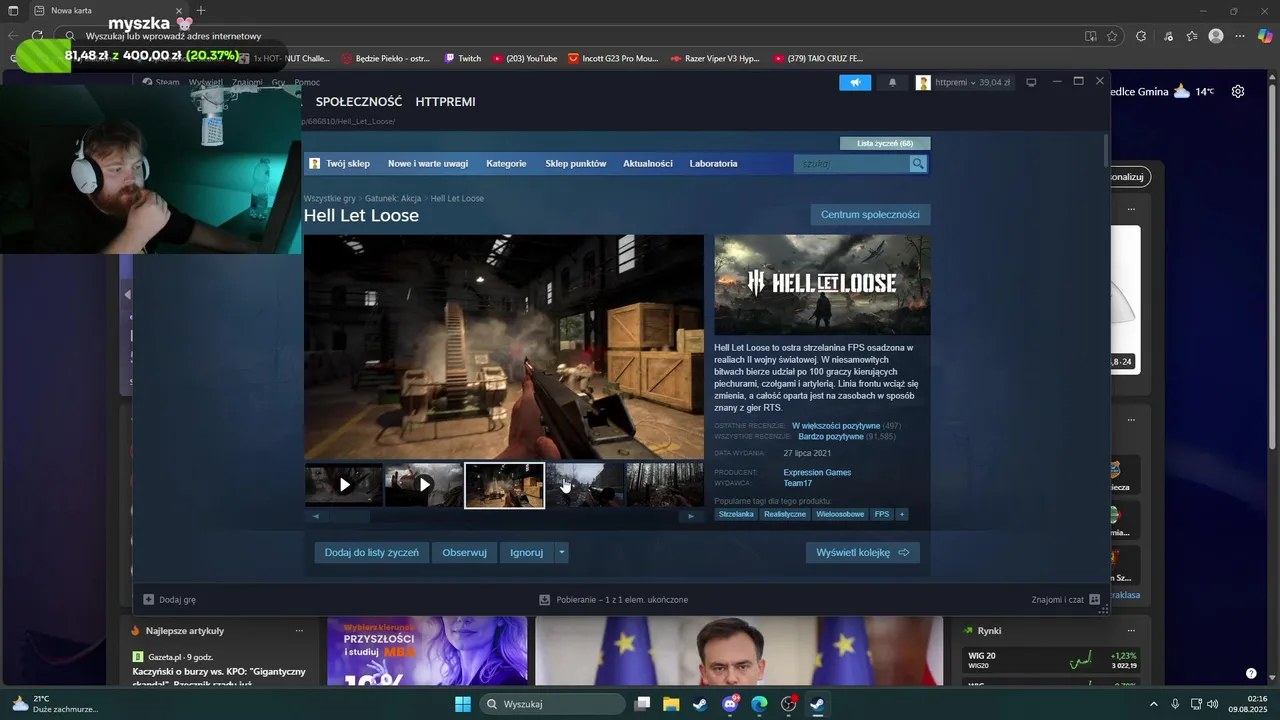
Task: Play the second trailer thumbnail
Action: coord(424,485)
